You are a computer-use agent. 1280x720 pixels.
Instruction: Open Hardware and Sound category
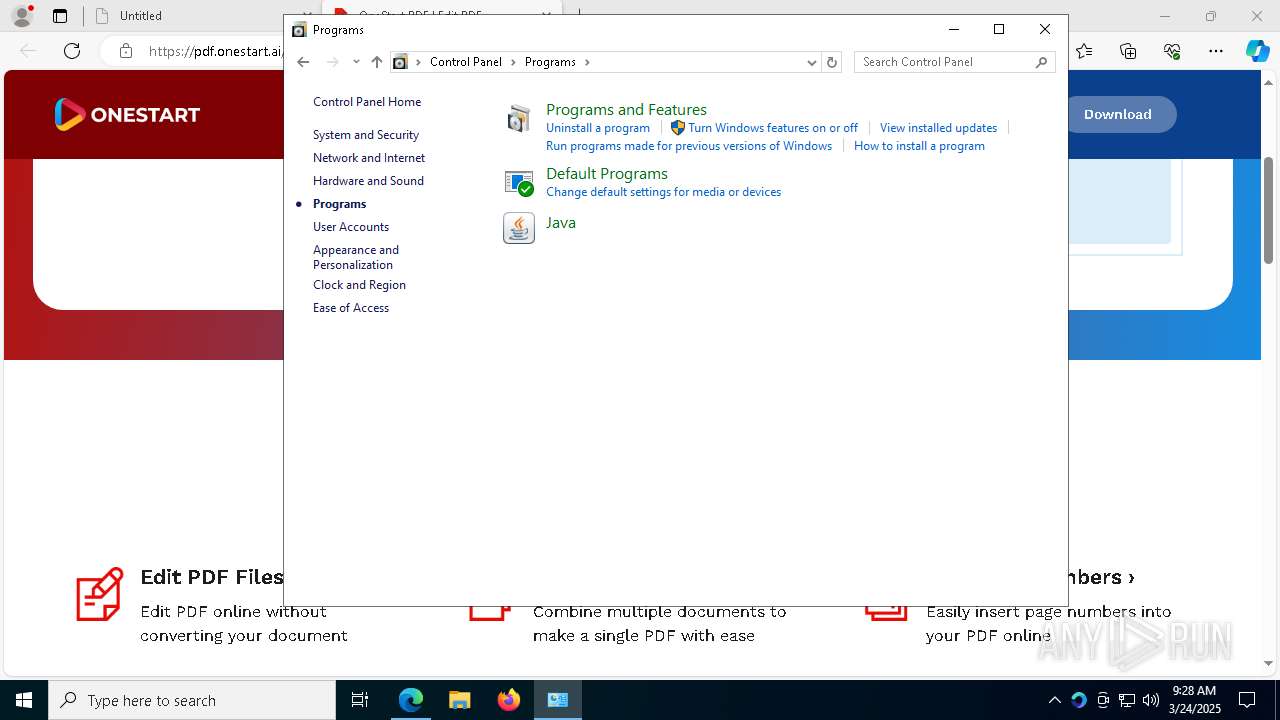point(368,181)
